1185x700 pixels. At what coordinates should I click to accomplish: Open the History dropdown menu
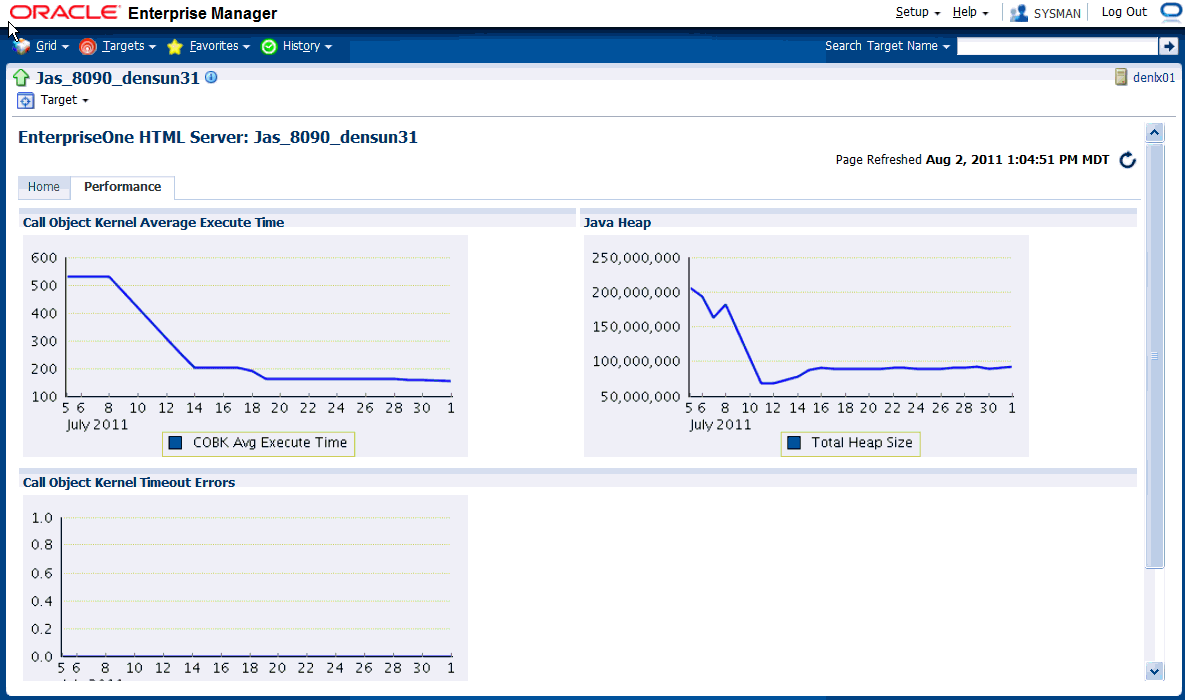307,46
